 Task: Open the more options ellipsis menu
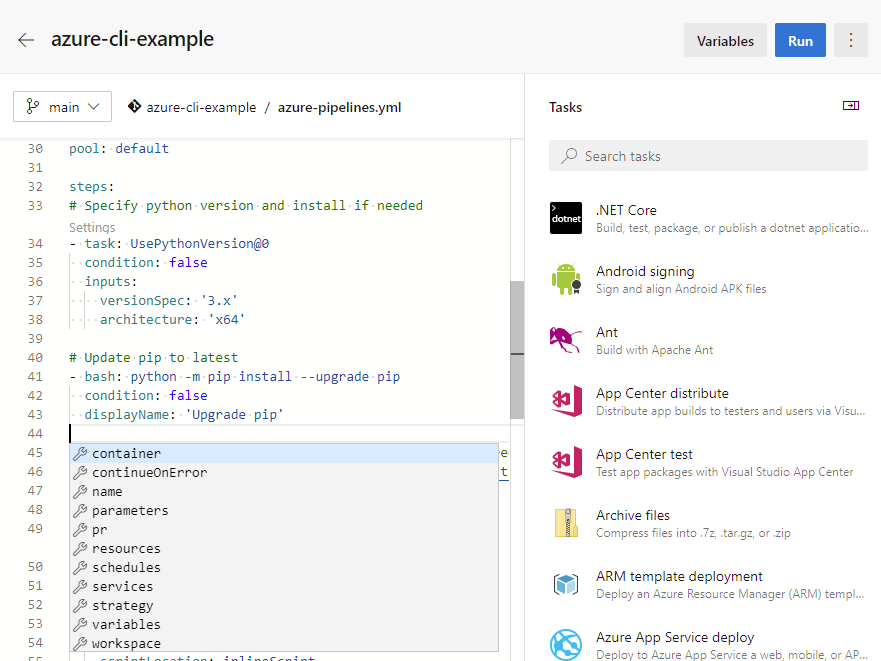[851, 41]
